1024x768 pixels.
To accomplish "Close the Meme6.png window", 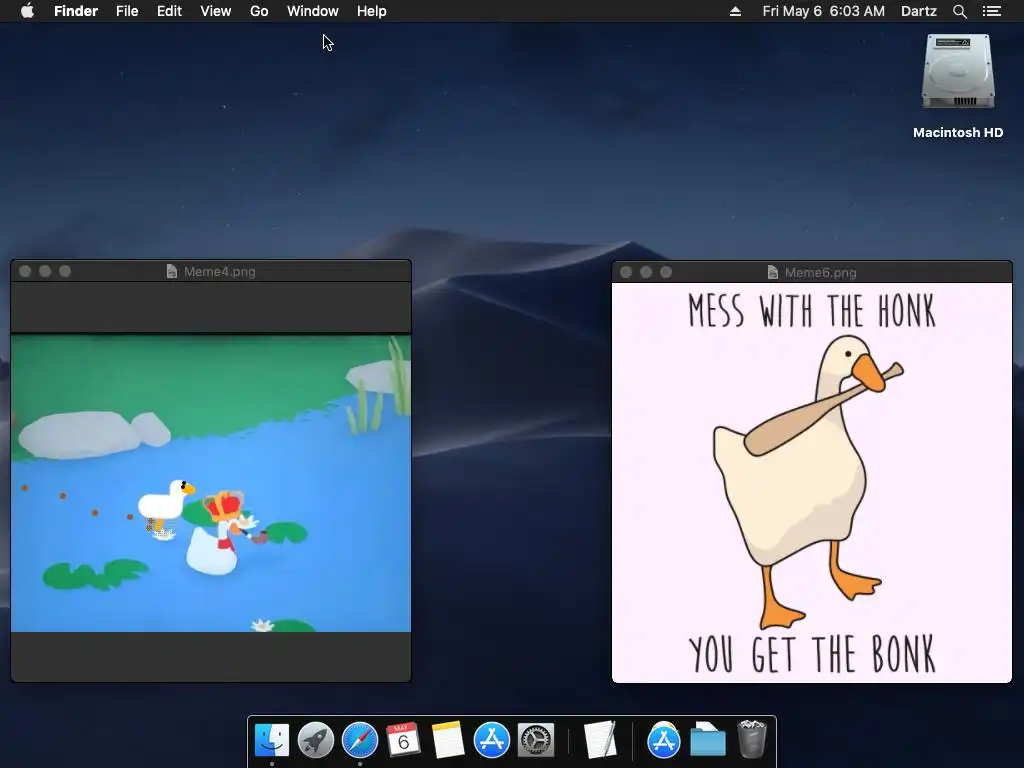I will point(626,272).
